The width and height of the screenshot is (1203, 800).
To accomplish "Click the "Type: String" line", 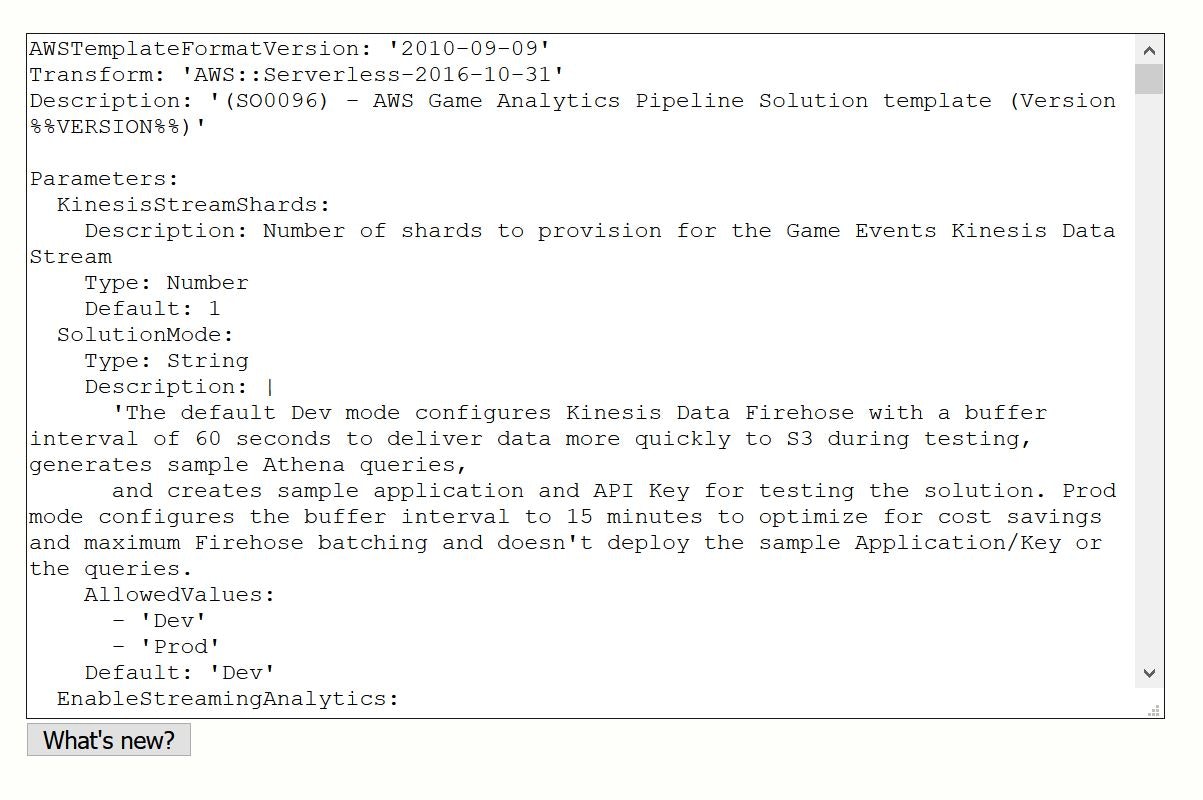I will [164, 360].
